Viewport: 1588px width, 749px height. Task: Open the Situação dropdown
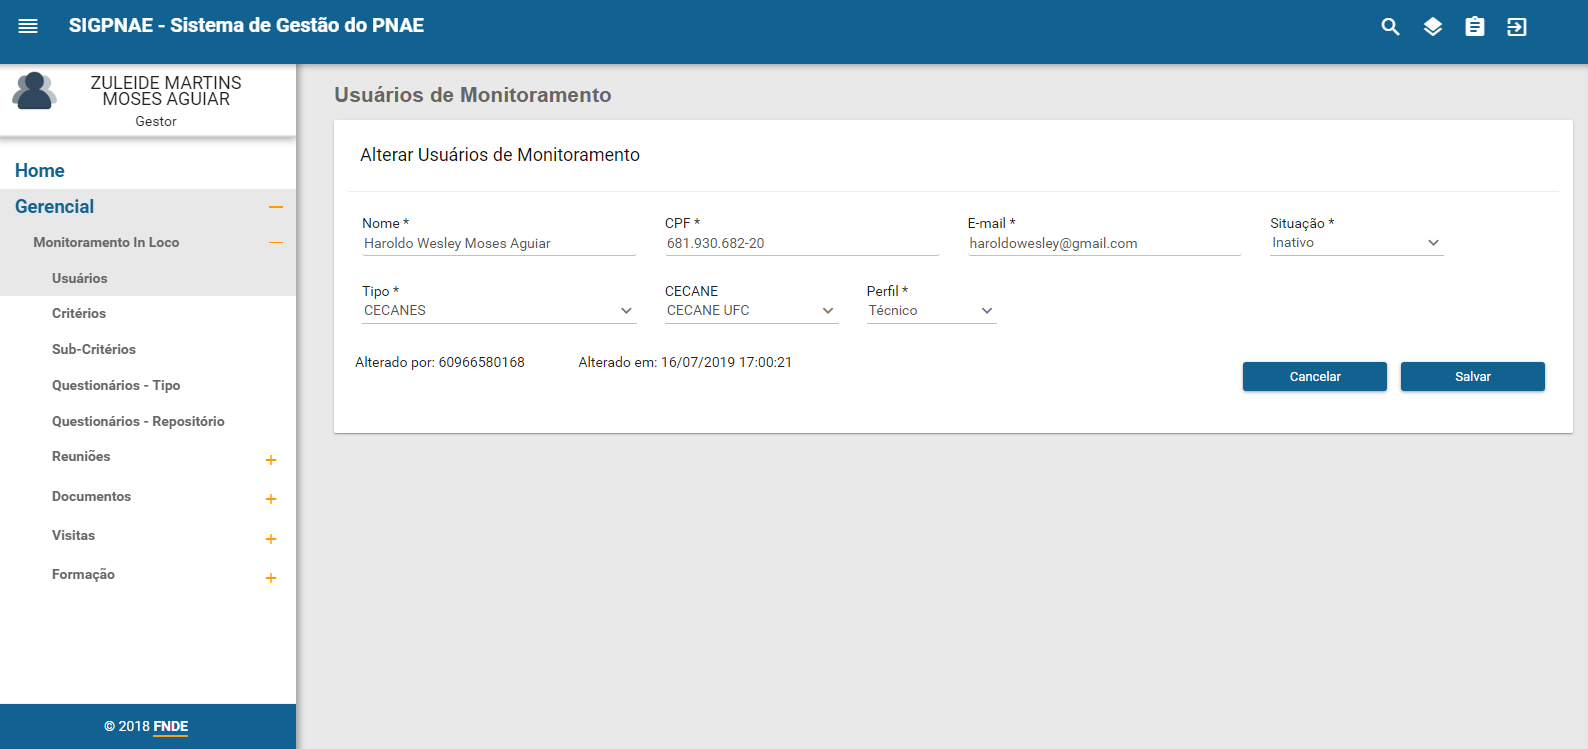pyautogui.click(x=1356, y=243)
